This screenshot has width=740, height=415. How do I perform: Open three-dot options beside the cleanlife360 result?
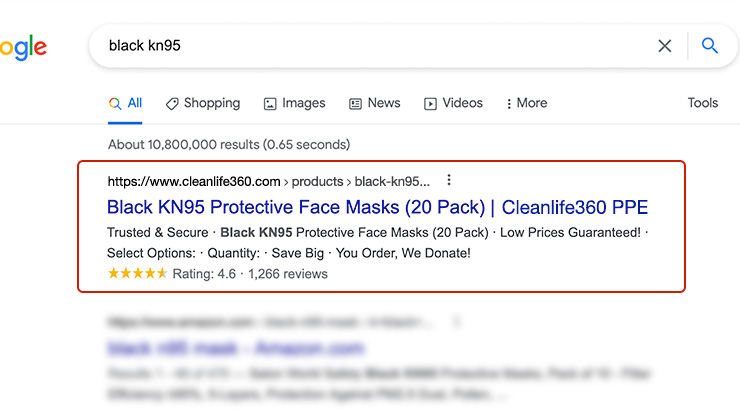pyautogui.click(x=449, y=181)
